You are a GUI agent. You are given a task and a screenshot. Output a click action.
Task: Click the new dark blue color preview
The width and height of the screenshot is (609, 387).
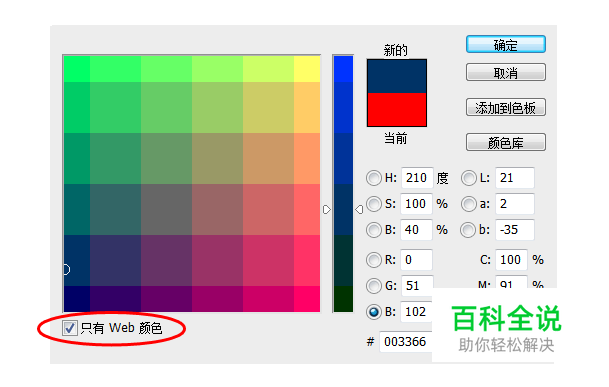tap(397, 76)
